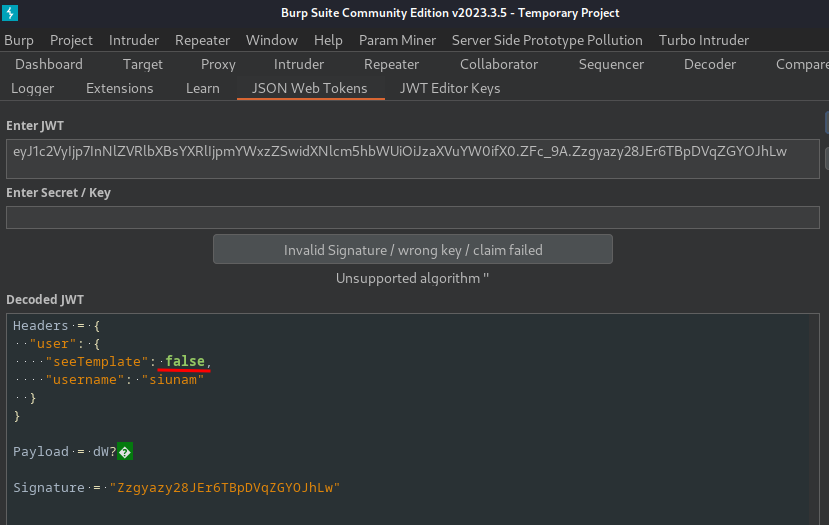This screenshot has height=525, width=829.
Task: Open the Intruder menu in menu bar
Action: pyautogui.click(x=134, y=40)
